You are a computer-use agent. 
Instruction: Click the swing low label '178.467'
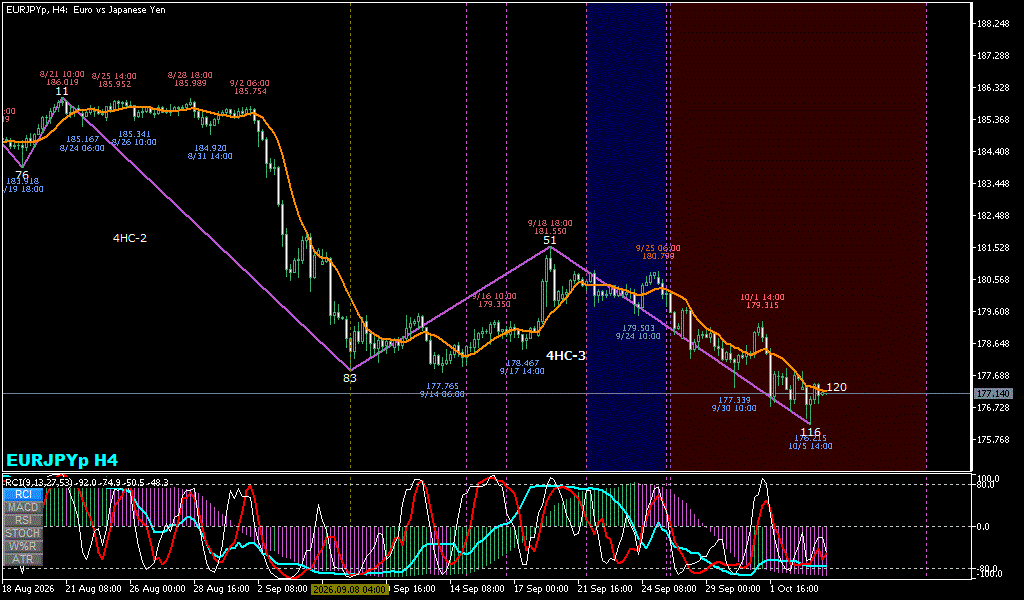[522, 363]
